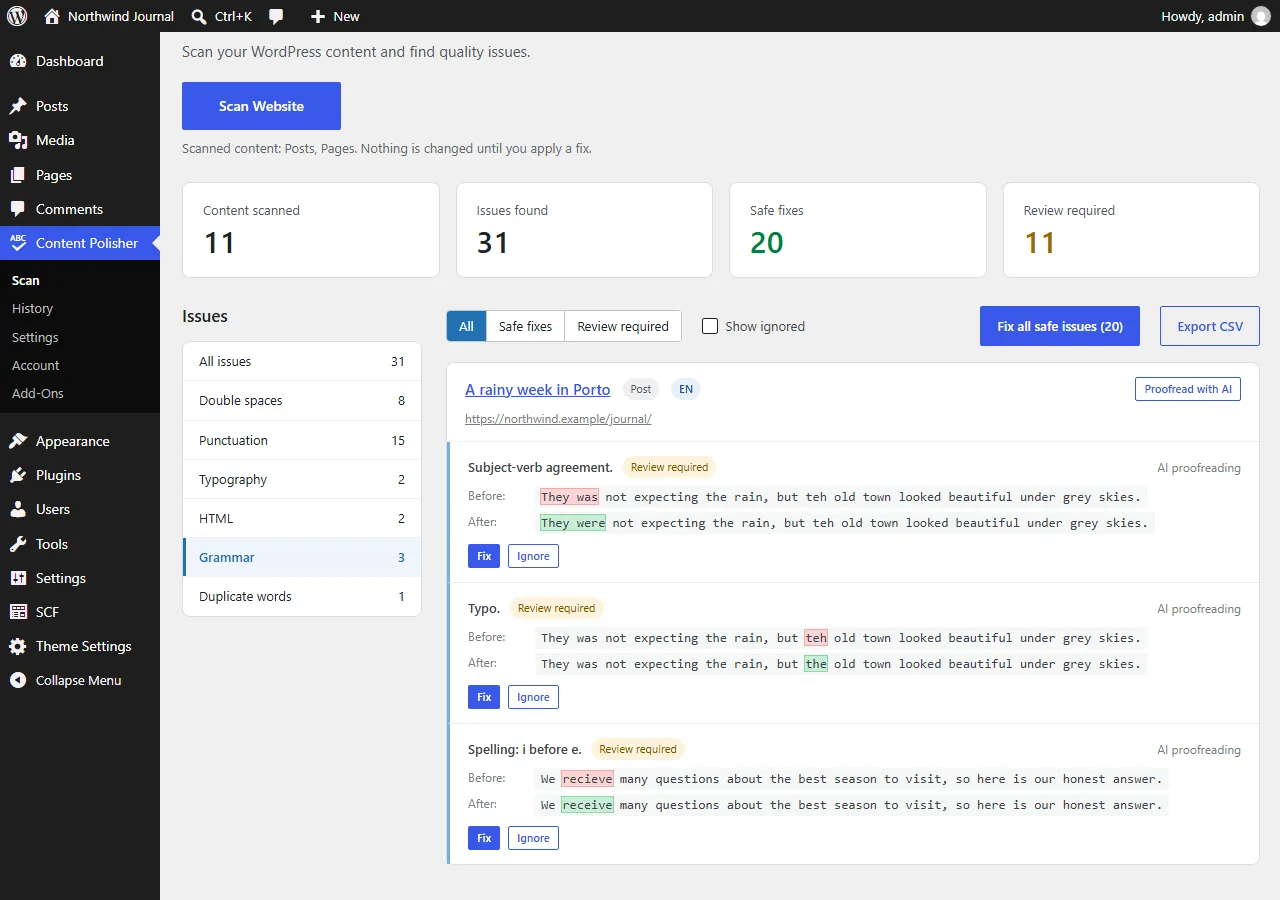Open the Appearance paintbrush icon
Screen dimensions: 1280x900
[x=18, y=441]
